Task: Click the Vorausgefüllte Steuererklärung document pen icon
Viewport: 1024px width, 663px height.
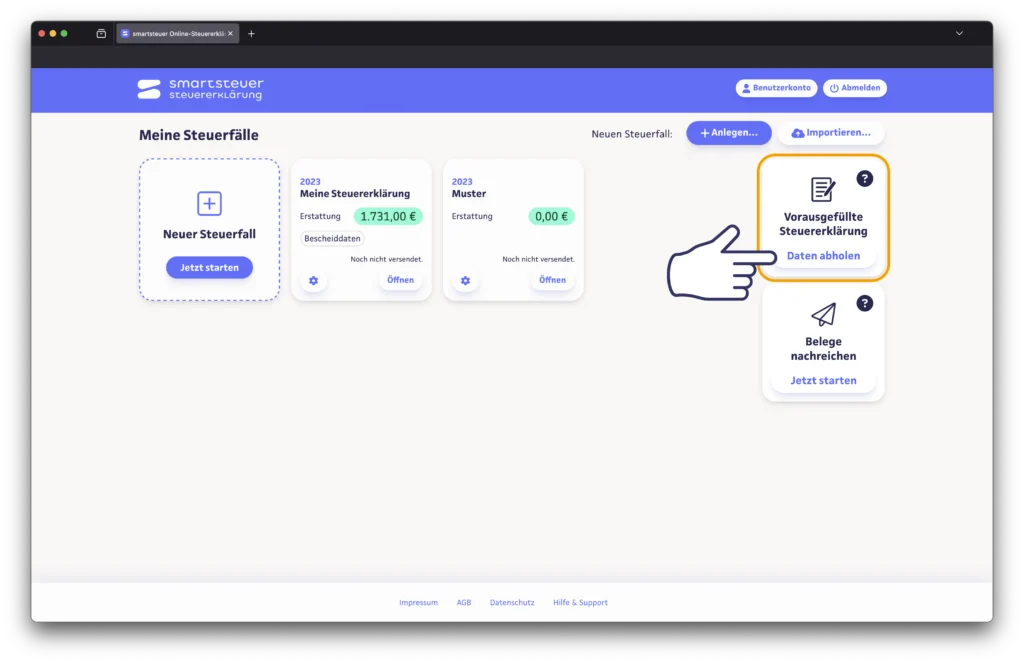Action: pos(823,189)
